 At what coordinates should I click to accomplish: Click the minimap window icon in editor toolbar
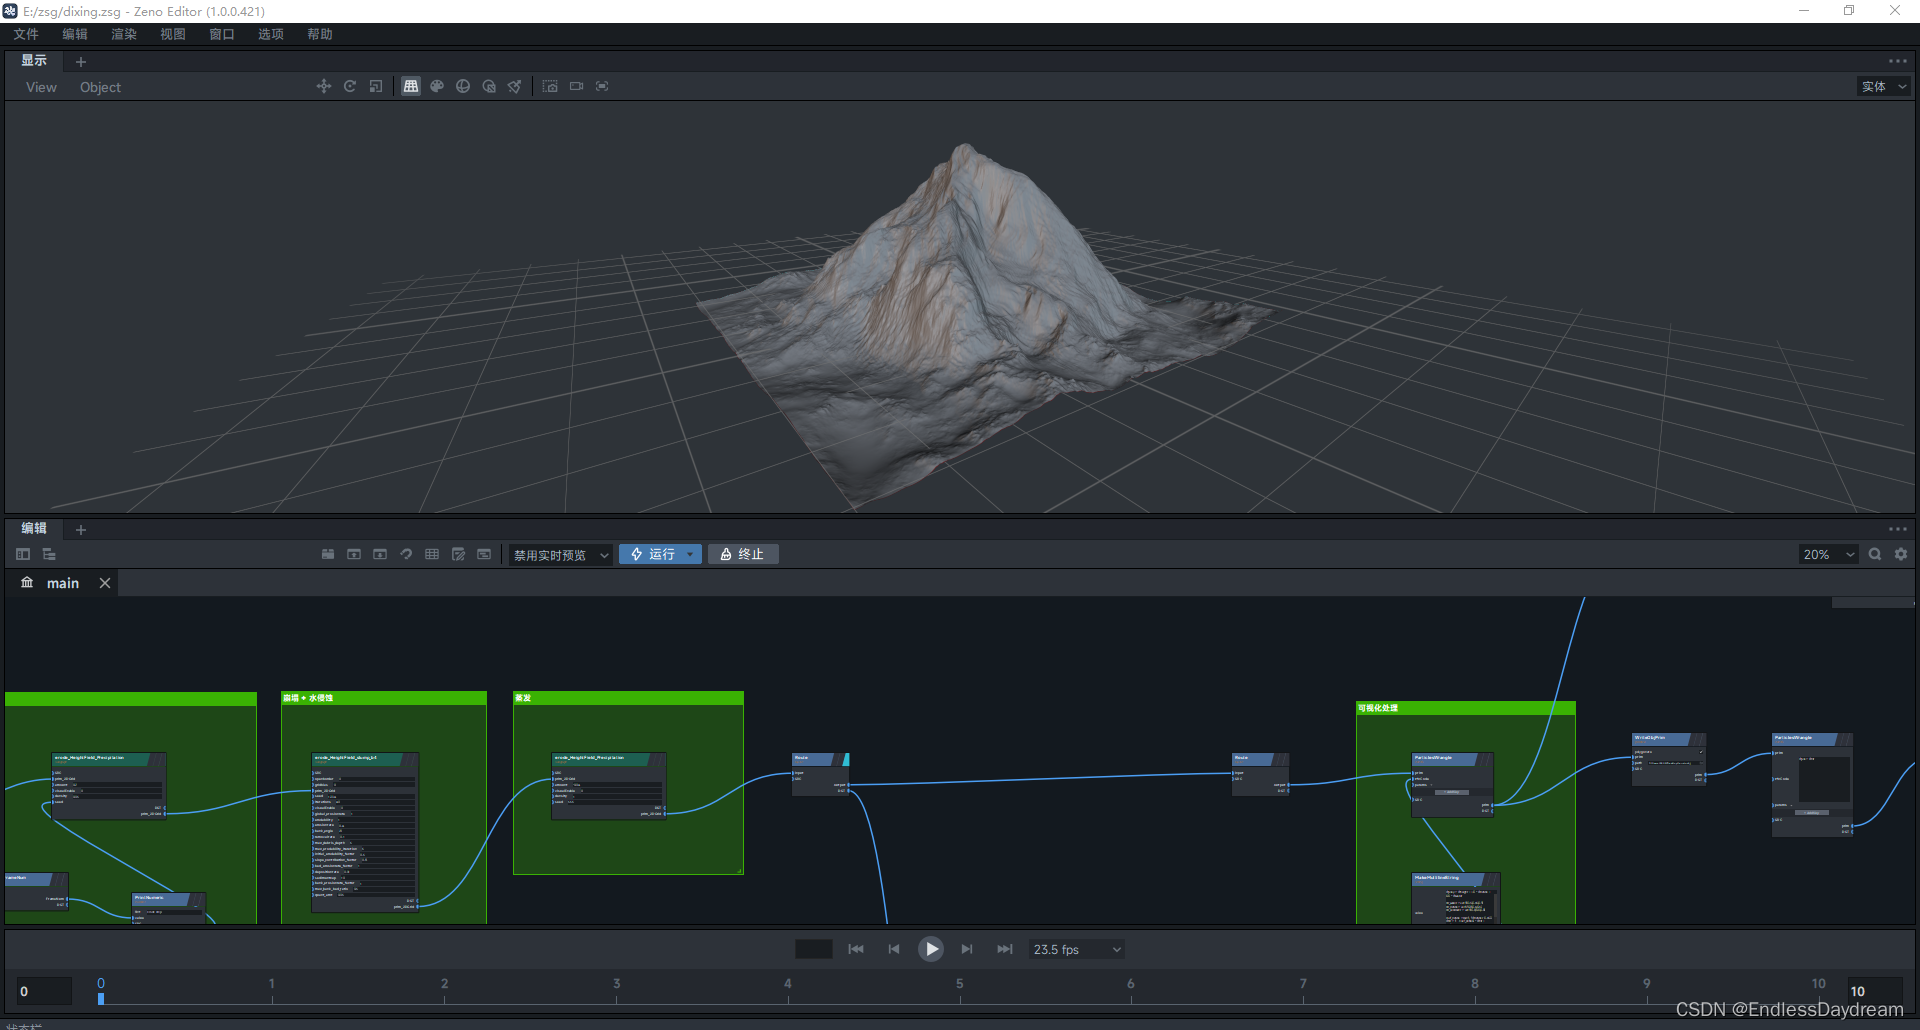[x=484, y=554]
